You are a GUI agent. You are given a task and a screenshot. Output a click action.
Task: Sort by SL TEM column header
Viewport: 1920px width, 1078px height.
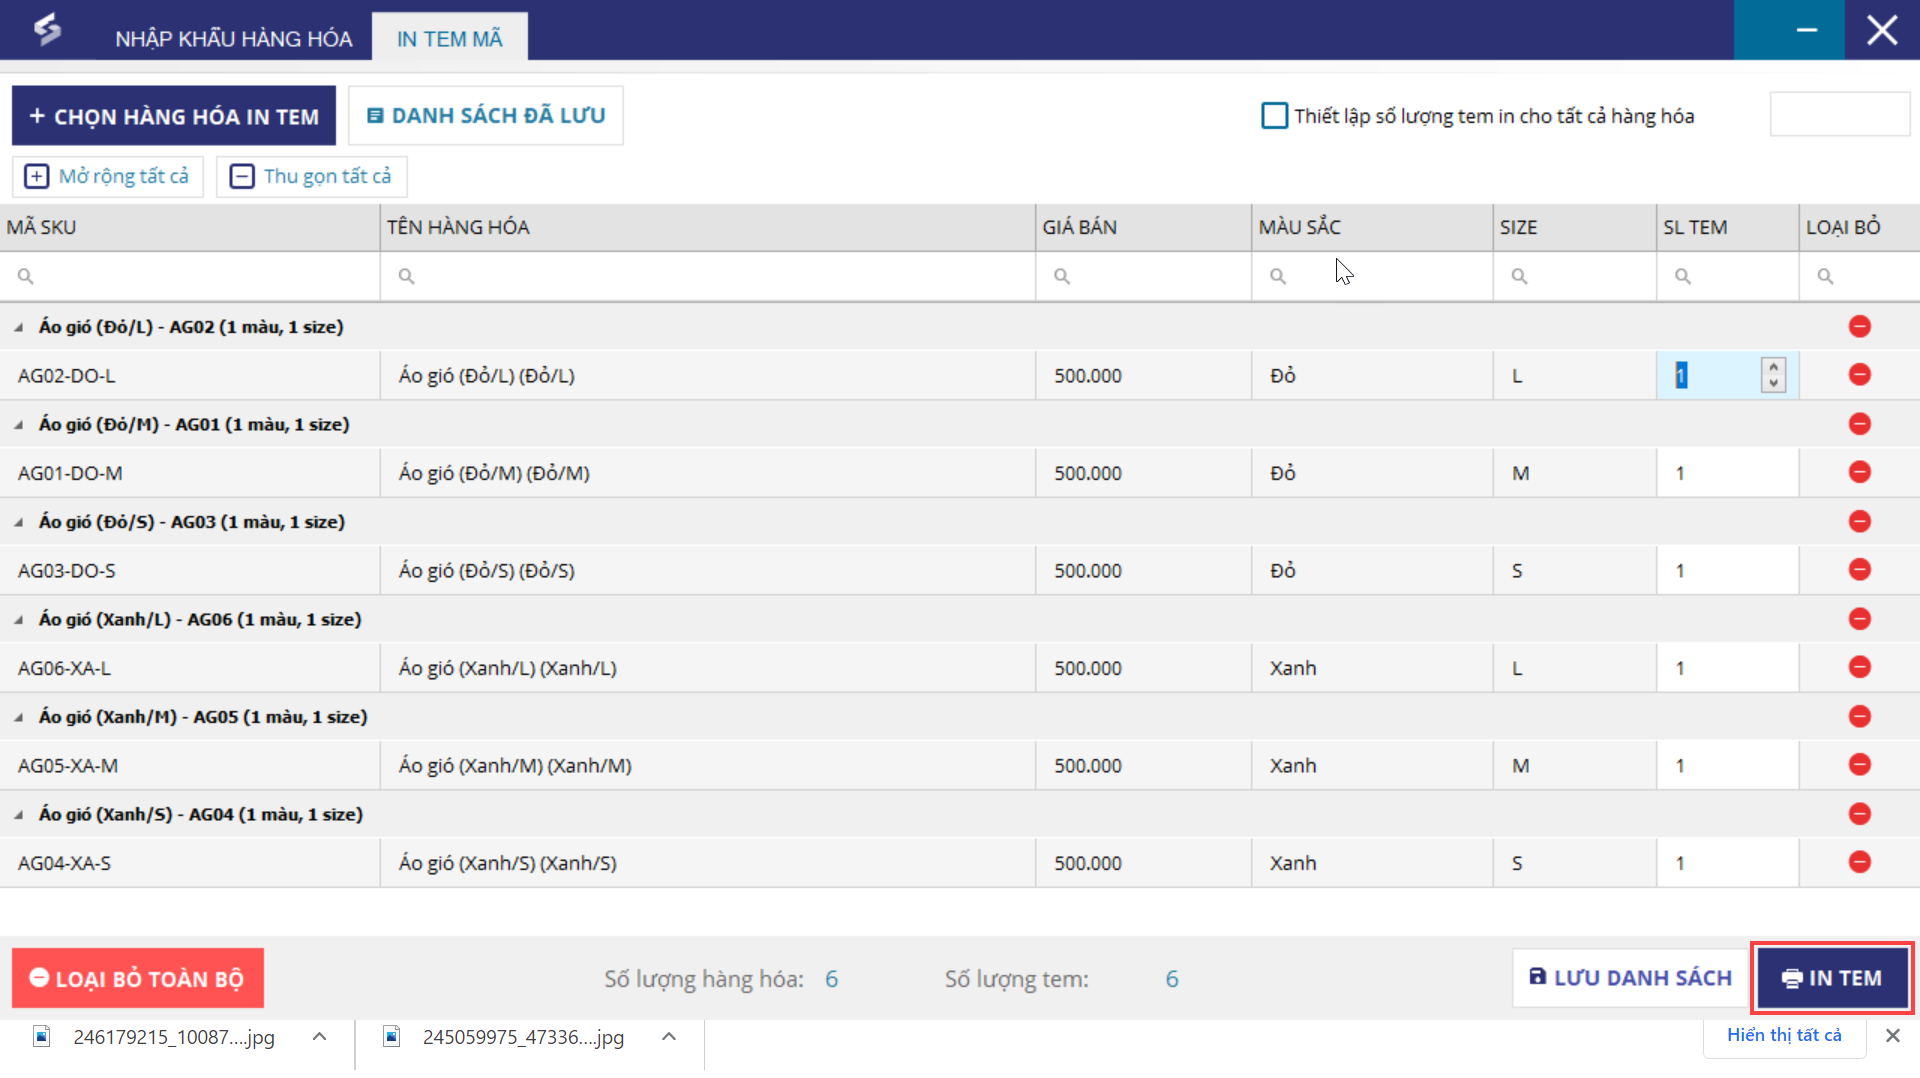1728,227
